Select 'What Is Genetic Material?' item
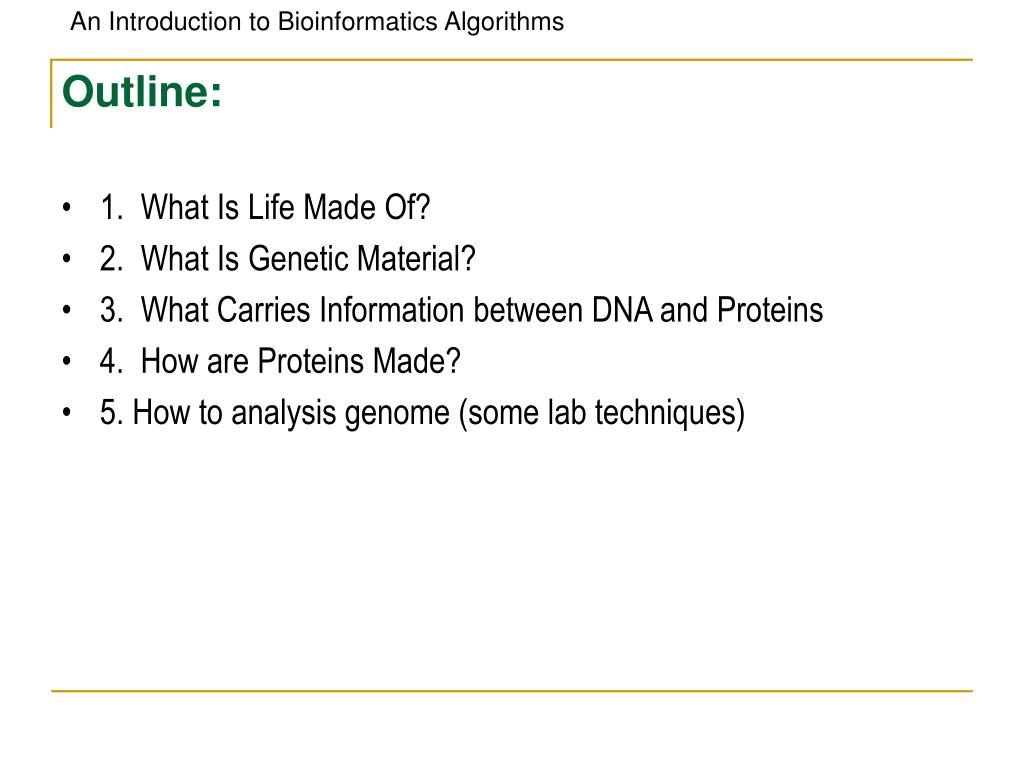 click(308, 258)
